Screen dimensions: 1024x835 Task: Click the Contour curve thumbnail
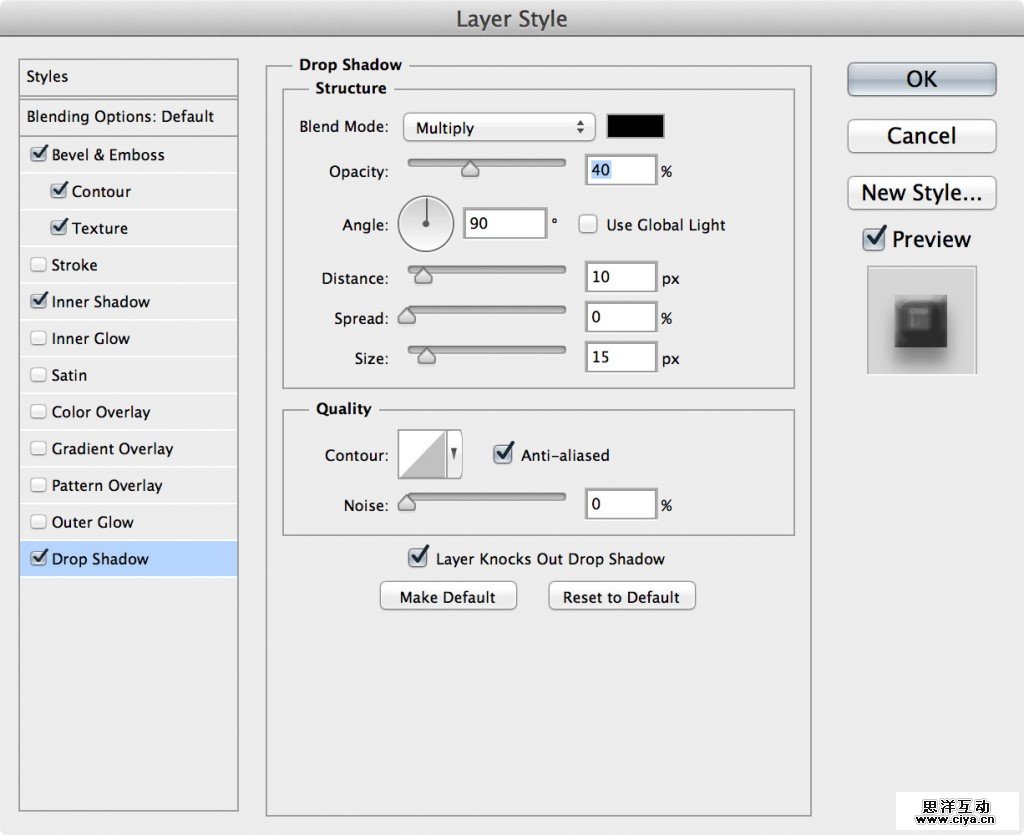tap(422, 455)
